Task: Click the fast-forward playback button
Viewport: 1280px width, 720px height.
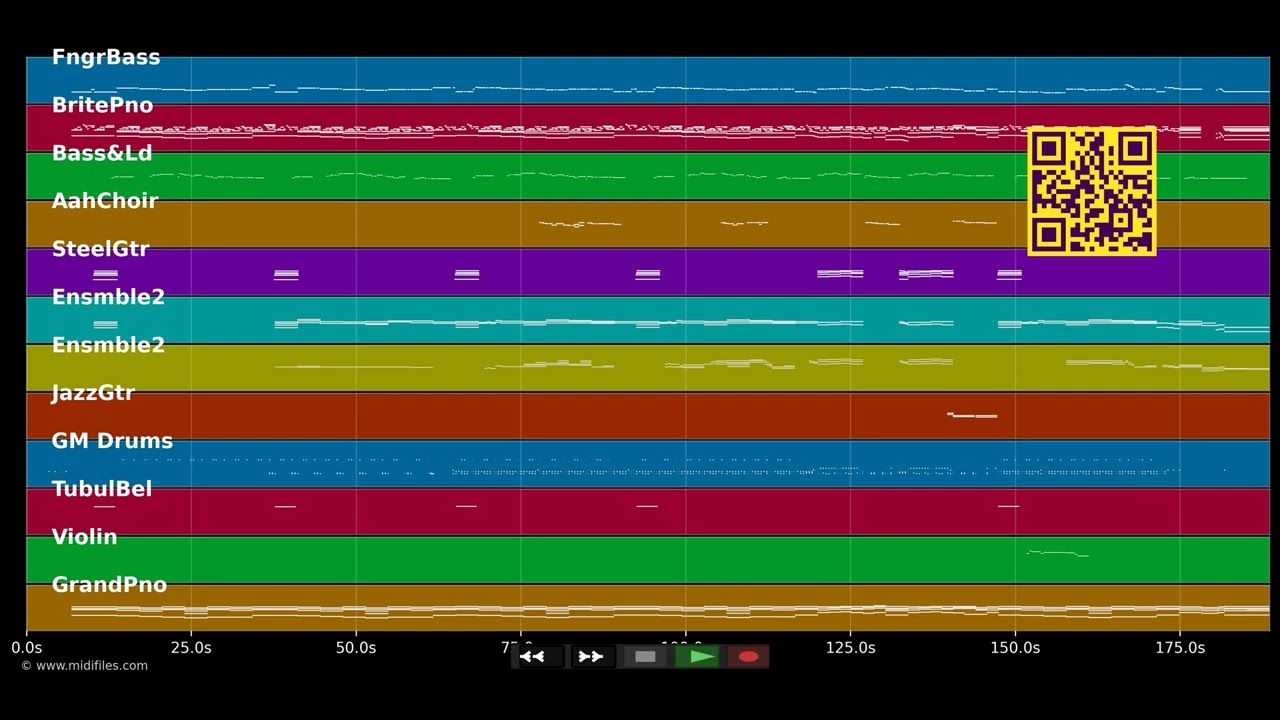Action: tap(591, 657)
